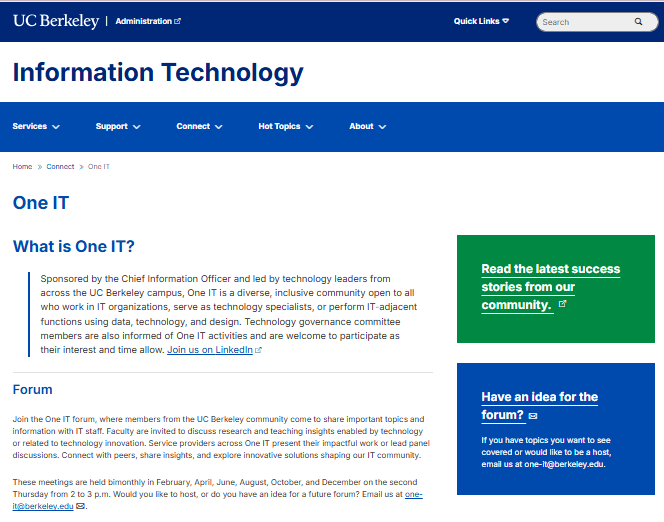Viewport: 664px width, 522px height.
Task: Open the Hot Topics menu item
Action: tap(279, 126)
